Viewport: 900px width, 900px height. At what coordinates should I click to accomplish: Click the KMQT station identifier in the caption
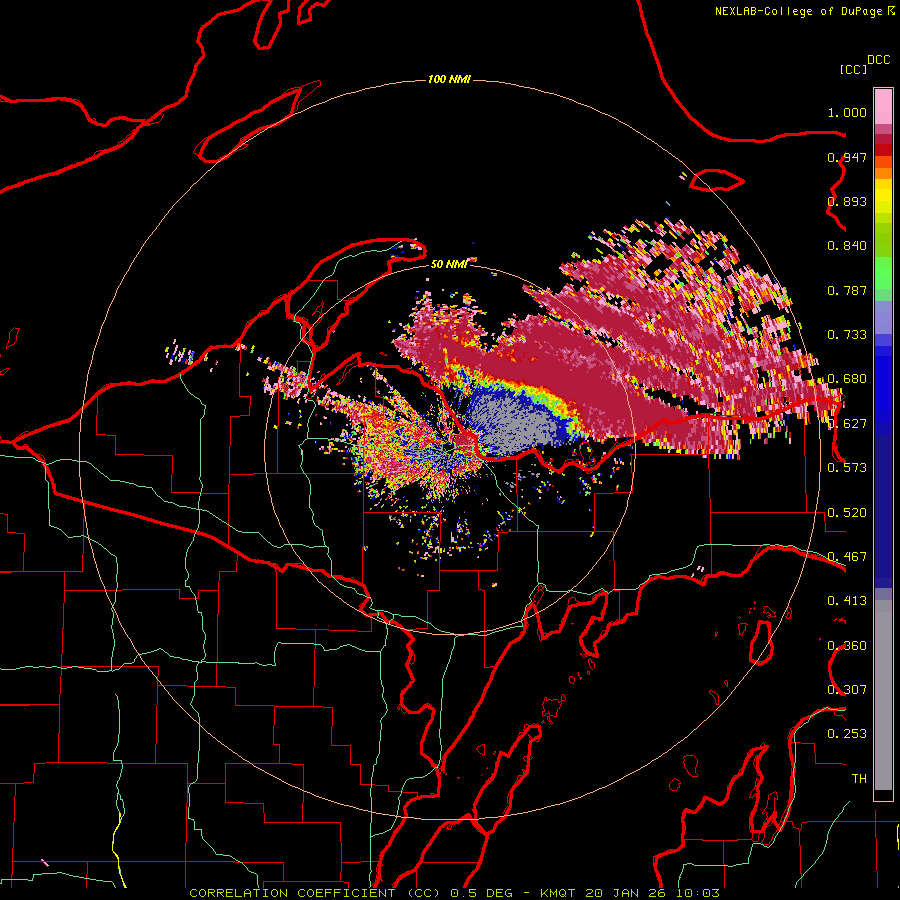pos(557,893)
